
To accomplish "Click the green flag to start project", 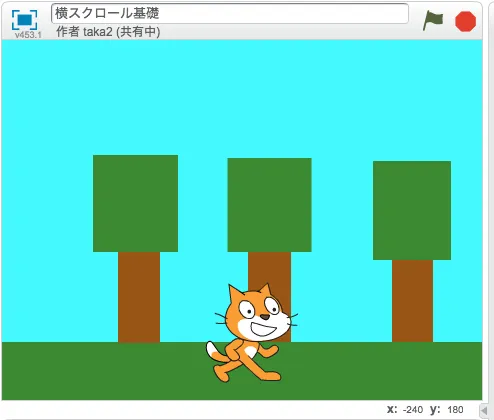I will [x=433, y=20].
